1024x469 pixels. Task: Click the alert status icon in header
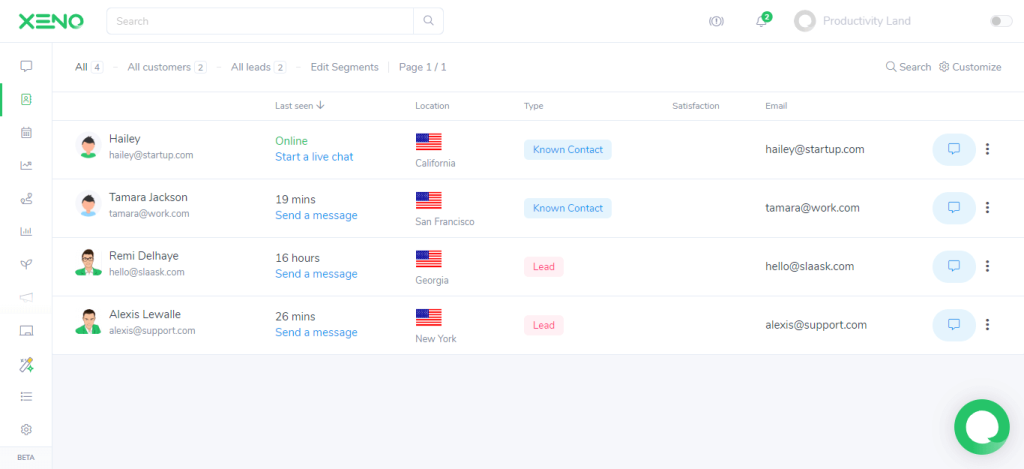(716, 21)
